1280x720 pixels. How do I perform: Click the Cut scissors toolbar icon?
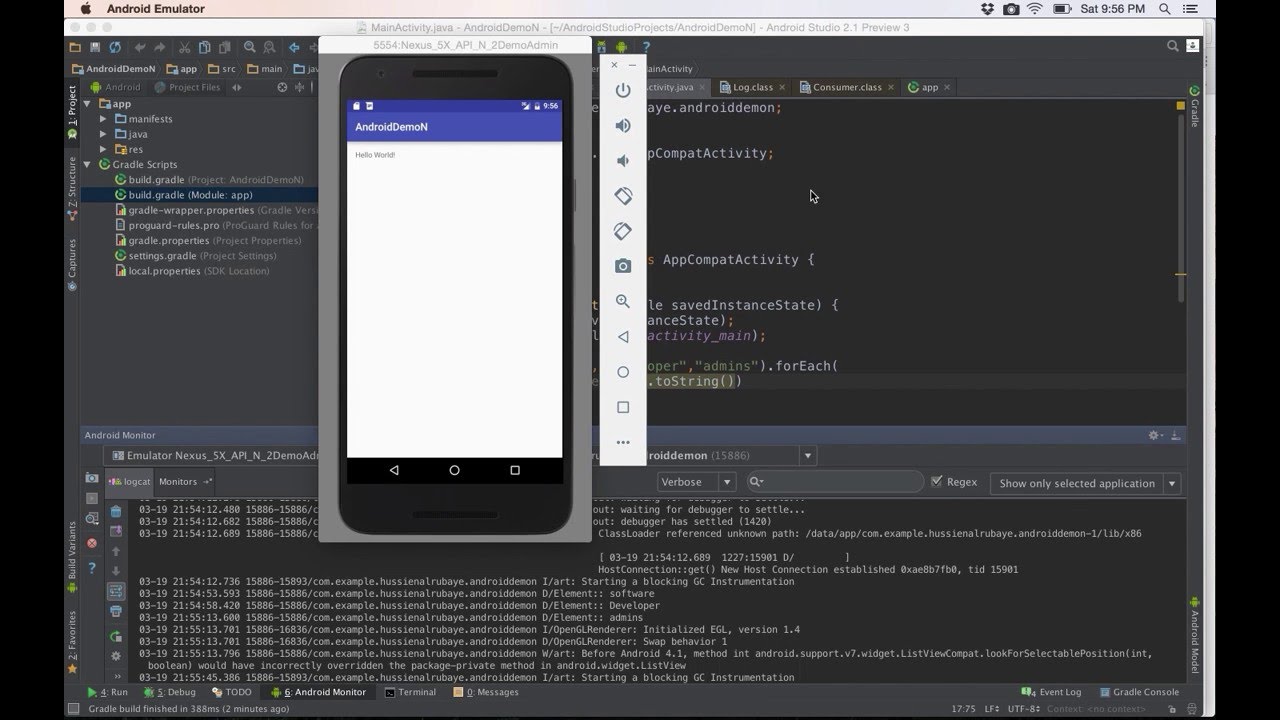pos(185,47)
